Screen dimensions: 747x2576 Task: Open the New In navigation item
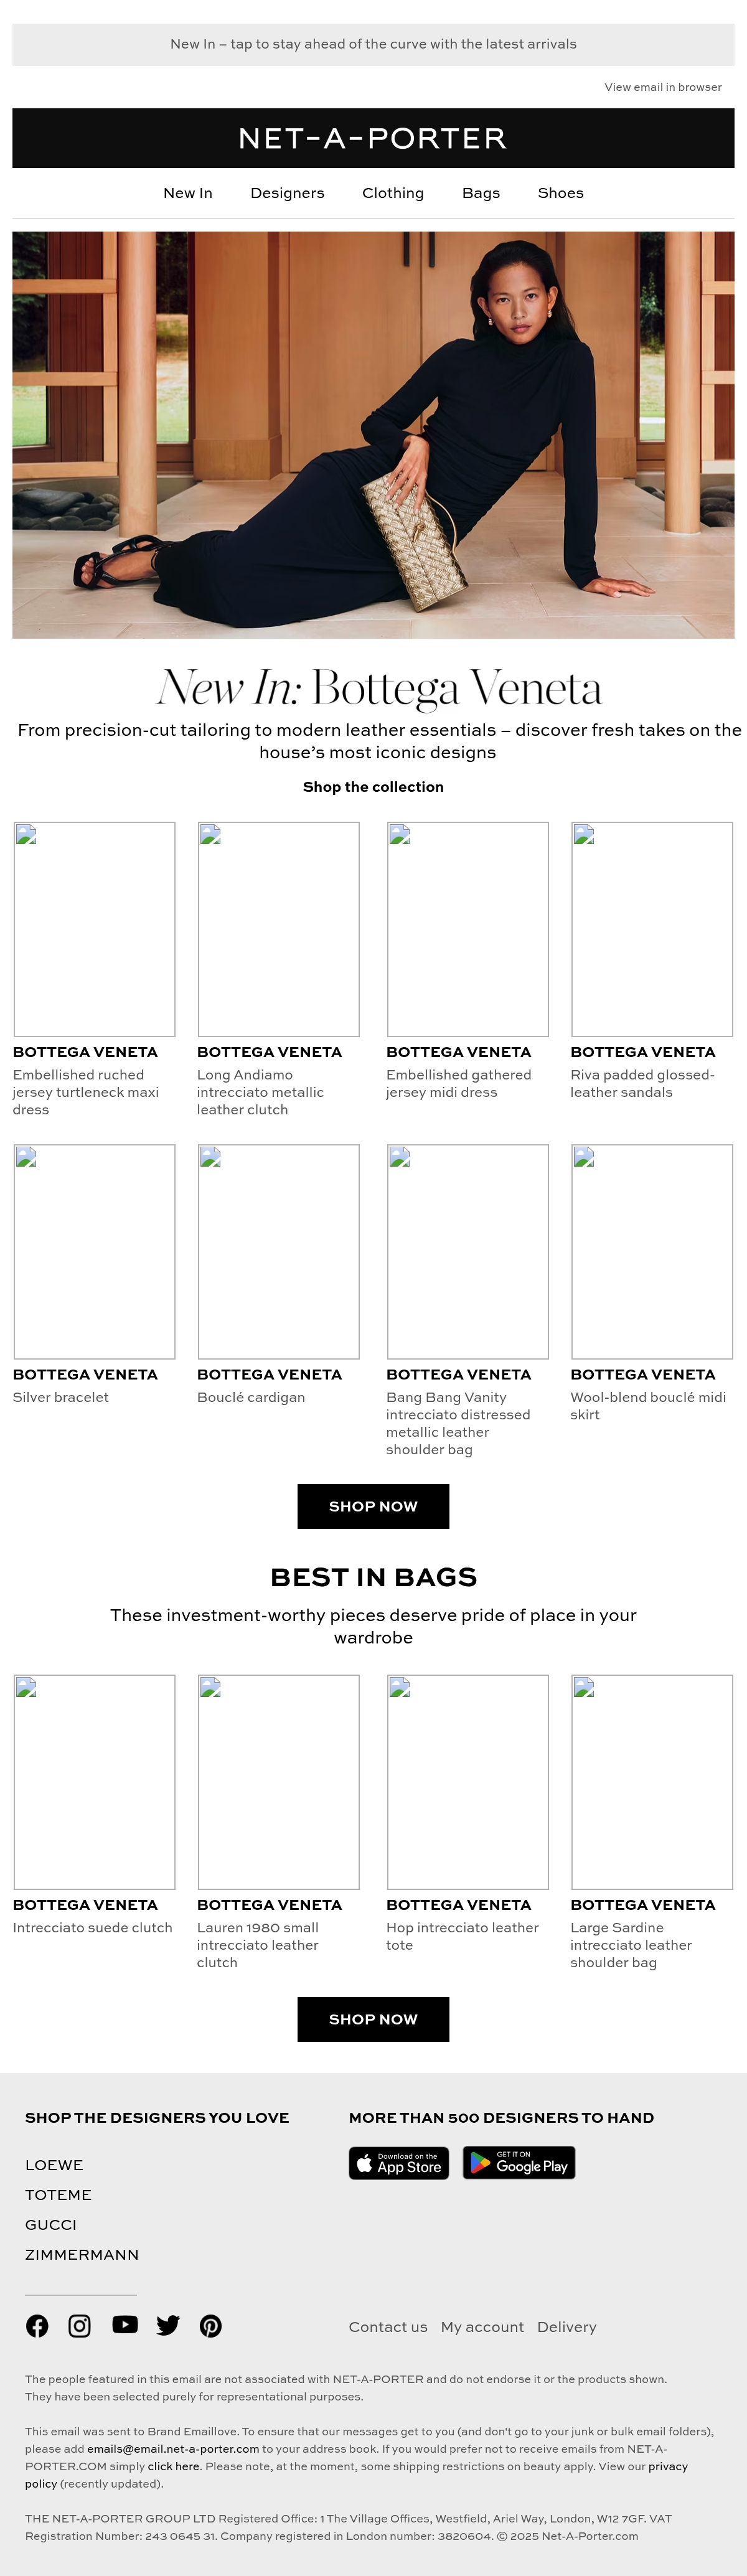click(x=188, y=193)
